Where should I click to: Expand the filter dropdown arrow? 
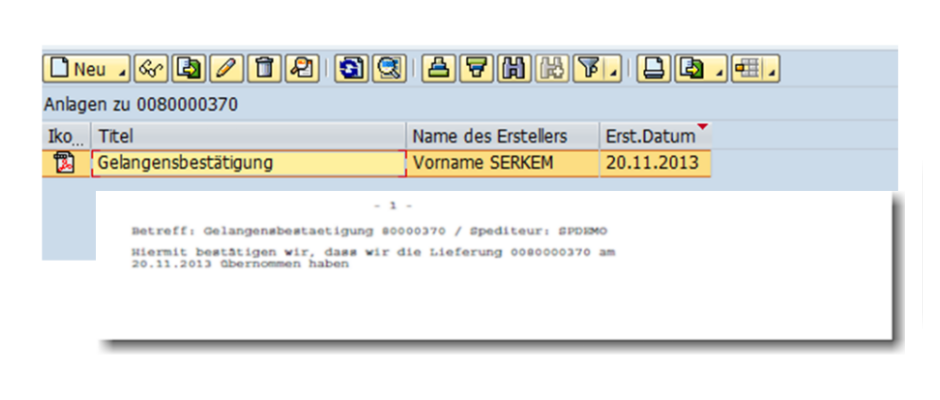tap(612, 70)
